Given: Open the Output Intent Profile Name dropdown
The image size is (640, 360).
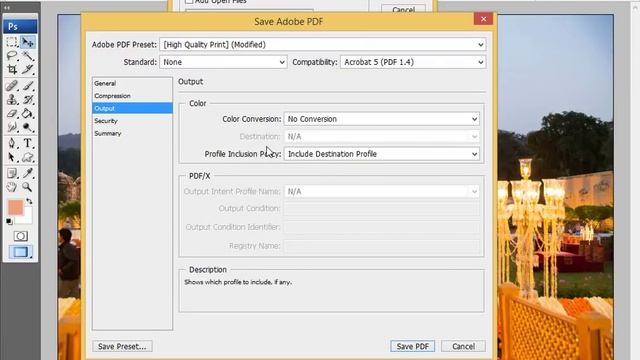Looking at the screenshot, I should coord(382,191).
